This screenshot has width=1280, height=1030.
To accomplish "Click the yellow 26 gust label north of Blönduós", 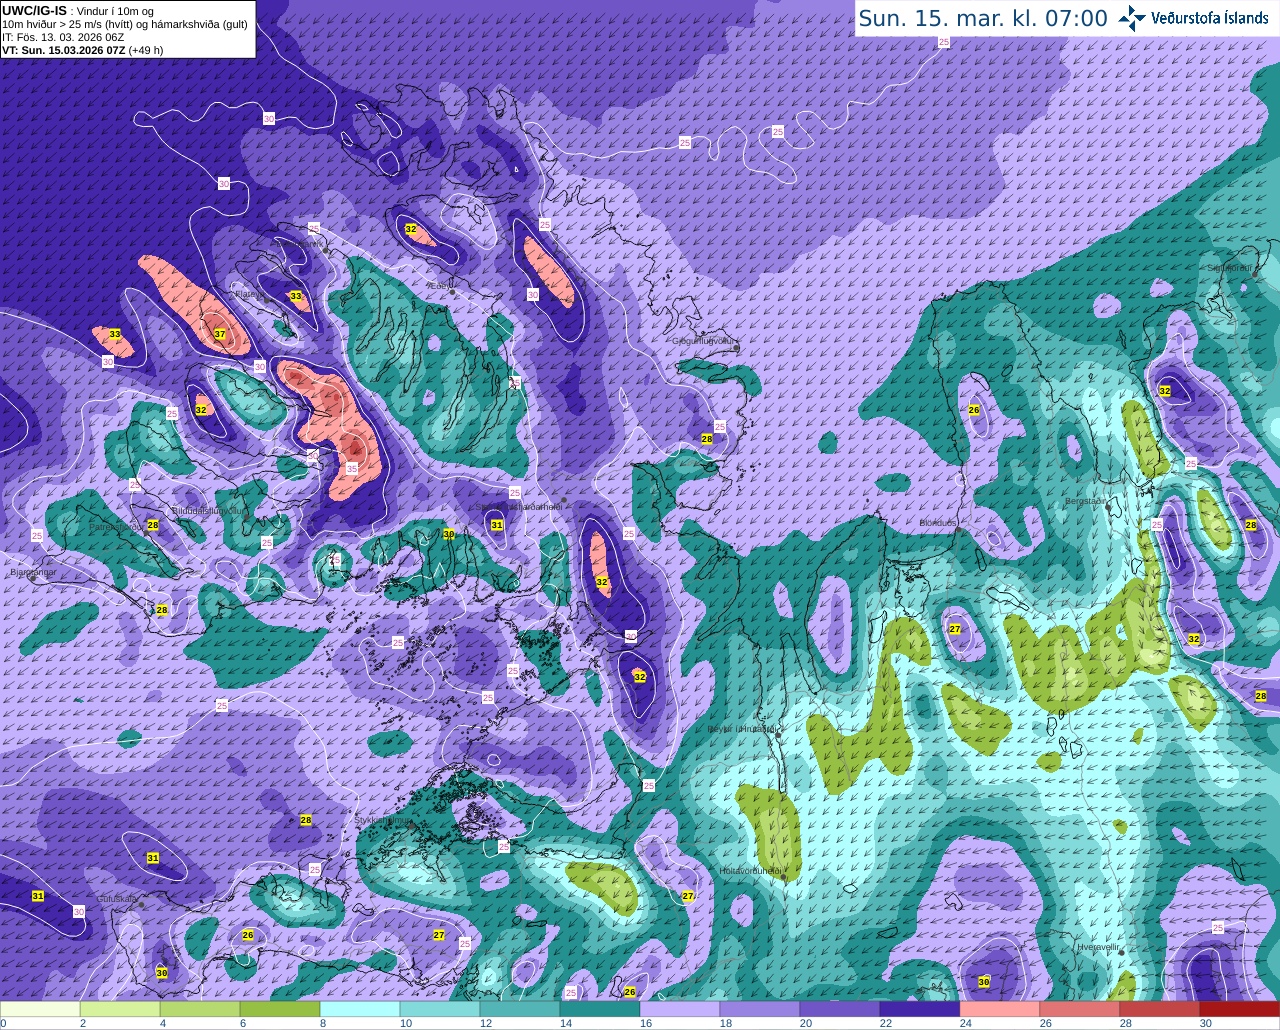I will 974,410.
